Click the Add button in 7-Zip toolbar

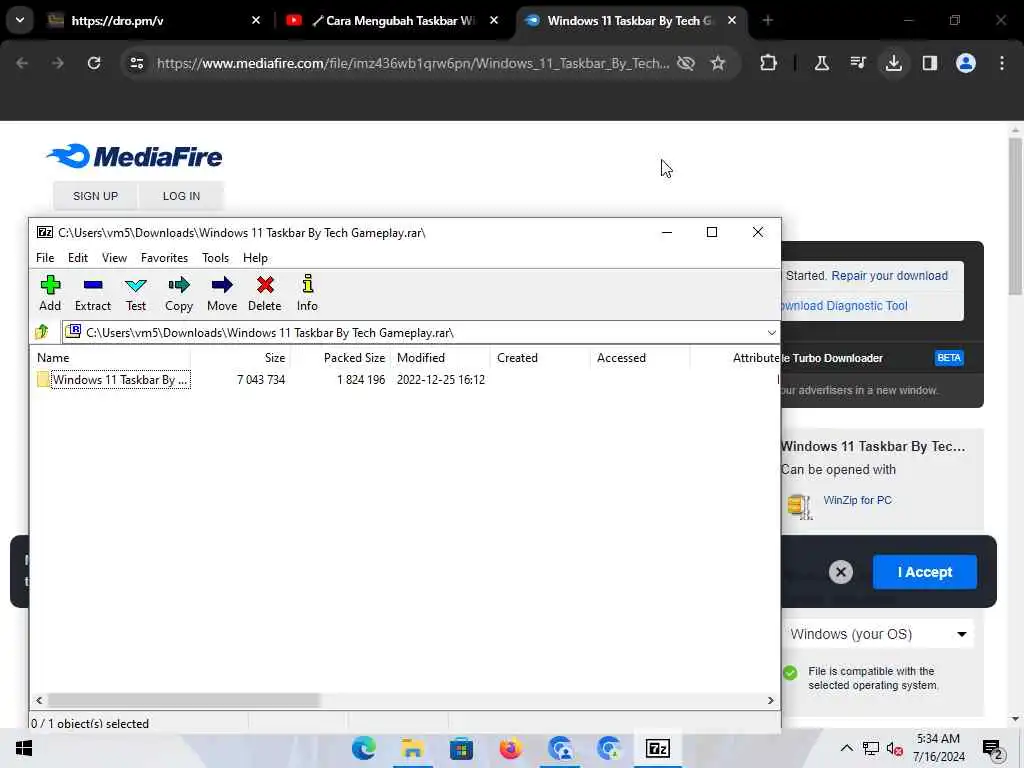tap(50, 293)
